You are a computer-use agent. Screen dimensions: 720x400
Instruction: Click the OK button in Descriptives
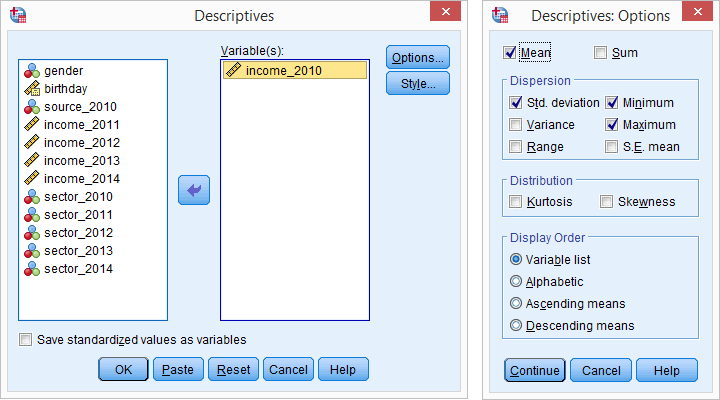pyautogui.click(x=123, y=370)
